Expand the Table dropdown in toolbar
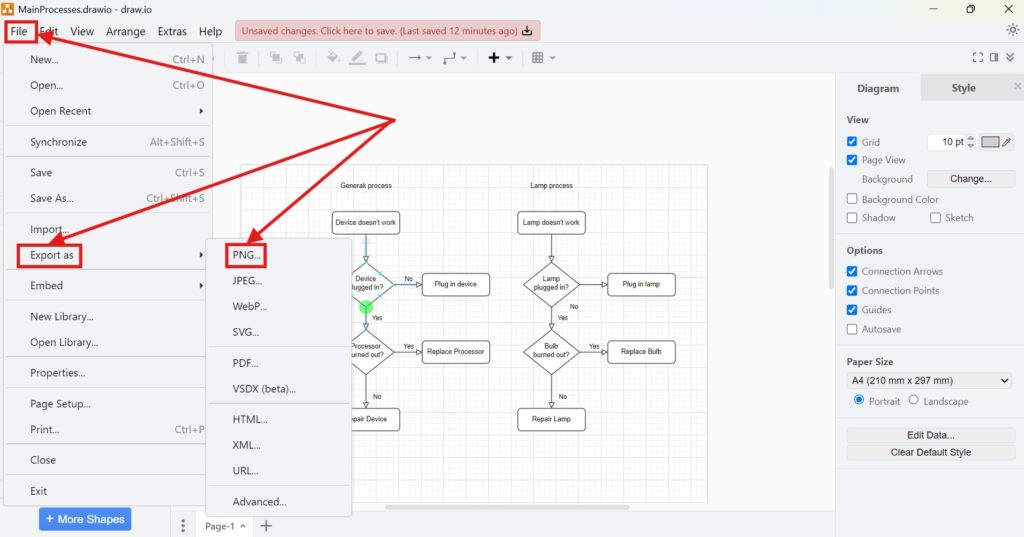 click(543, 58)
